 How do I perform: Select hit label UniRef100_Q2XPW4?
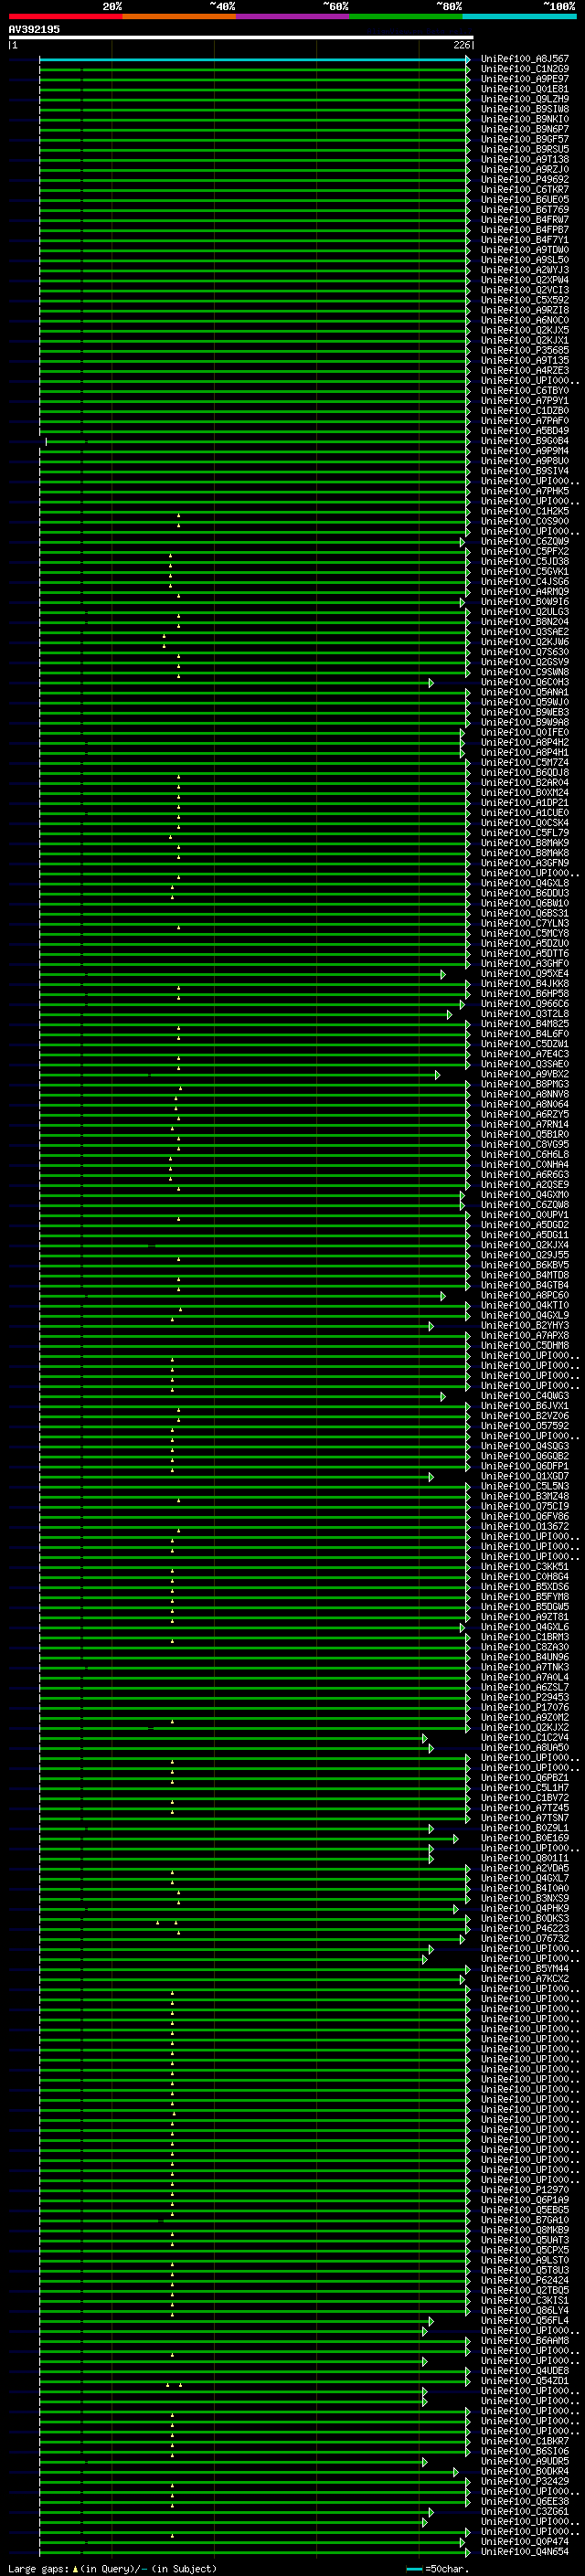[525, 280]
